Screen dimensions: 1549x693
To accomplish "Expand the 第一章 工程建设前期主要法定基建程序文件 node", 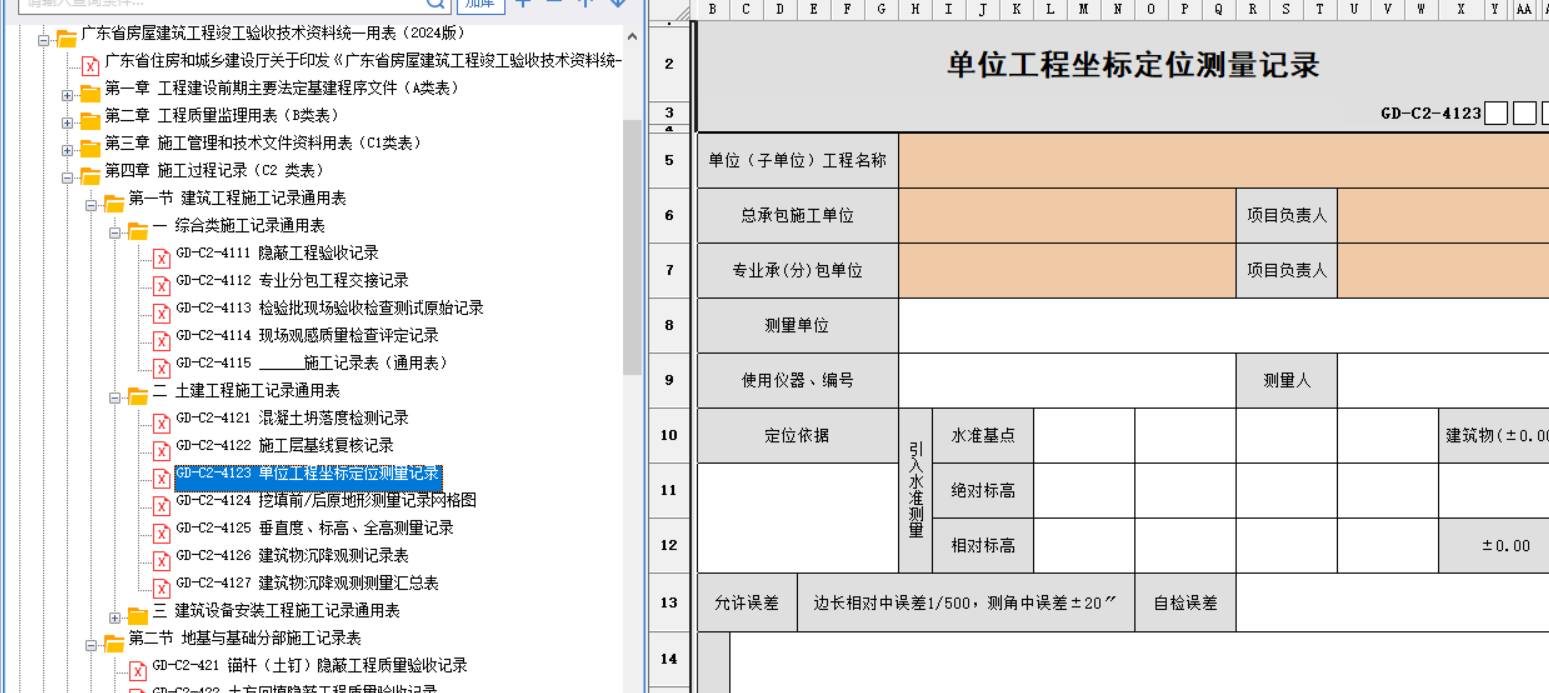I will (x=67, y=96).
